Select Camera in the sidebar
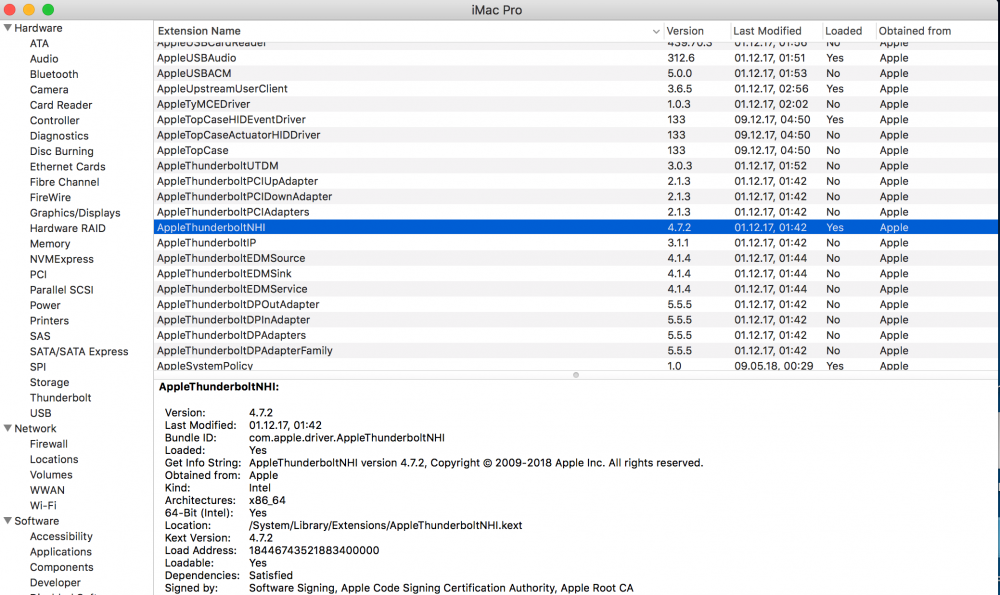This screenshot has width=1000, height=595. [x=49, y=90]
